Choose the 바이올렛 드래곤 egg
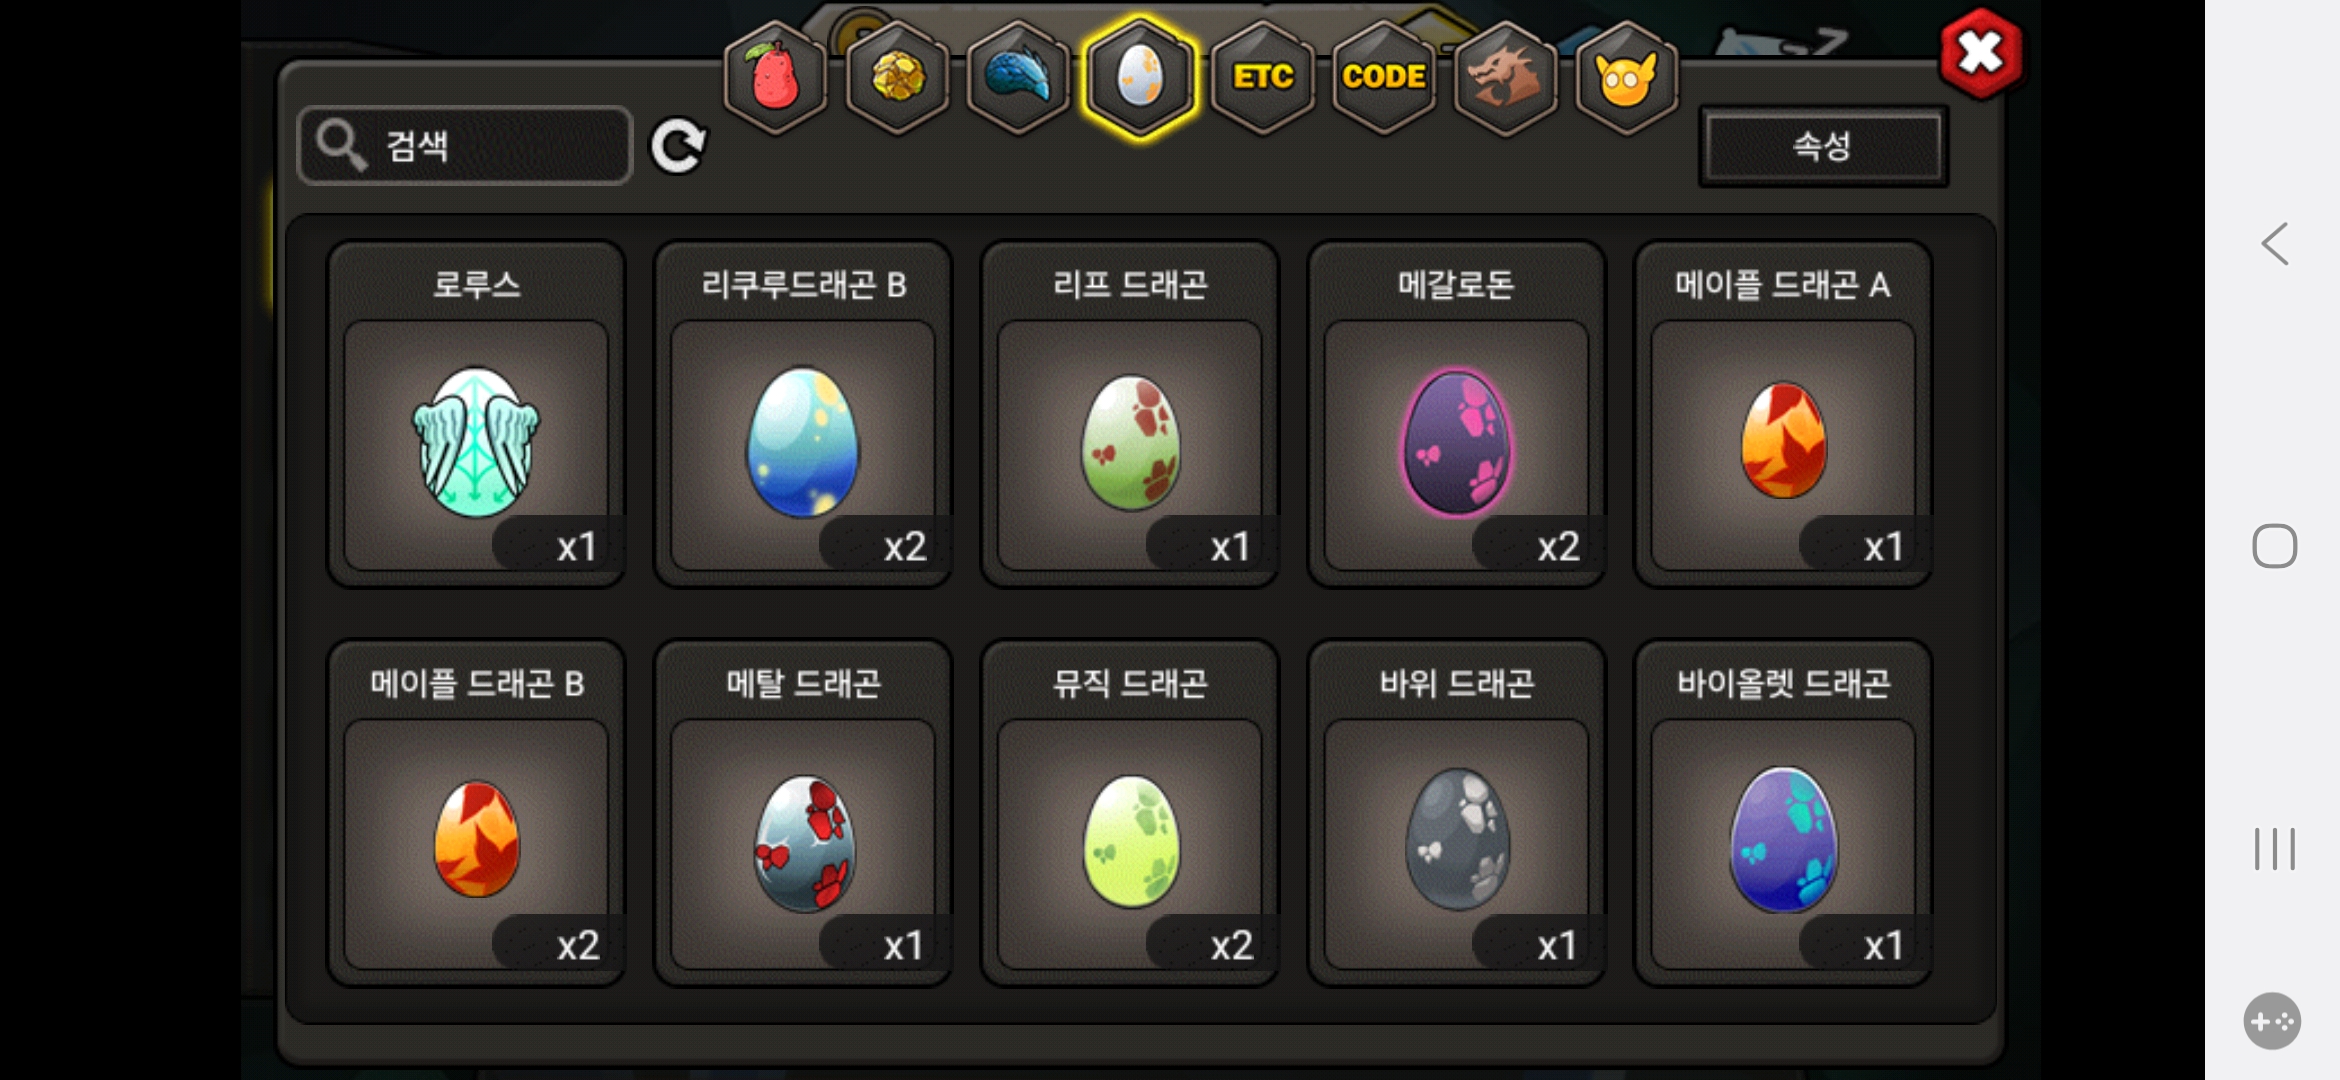 tap(1783, 813)
